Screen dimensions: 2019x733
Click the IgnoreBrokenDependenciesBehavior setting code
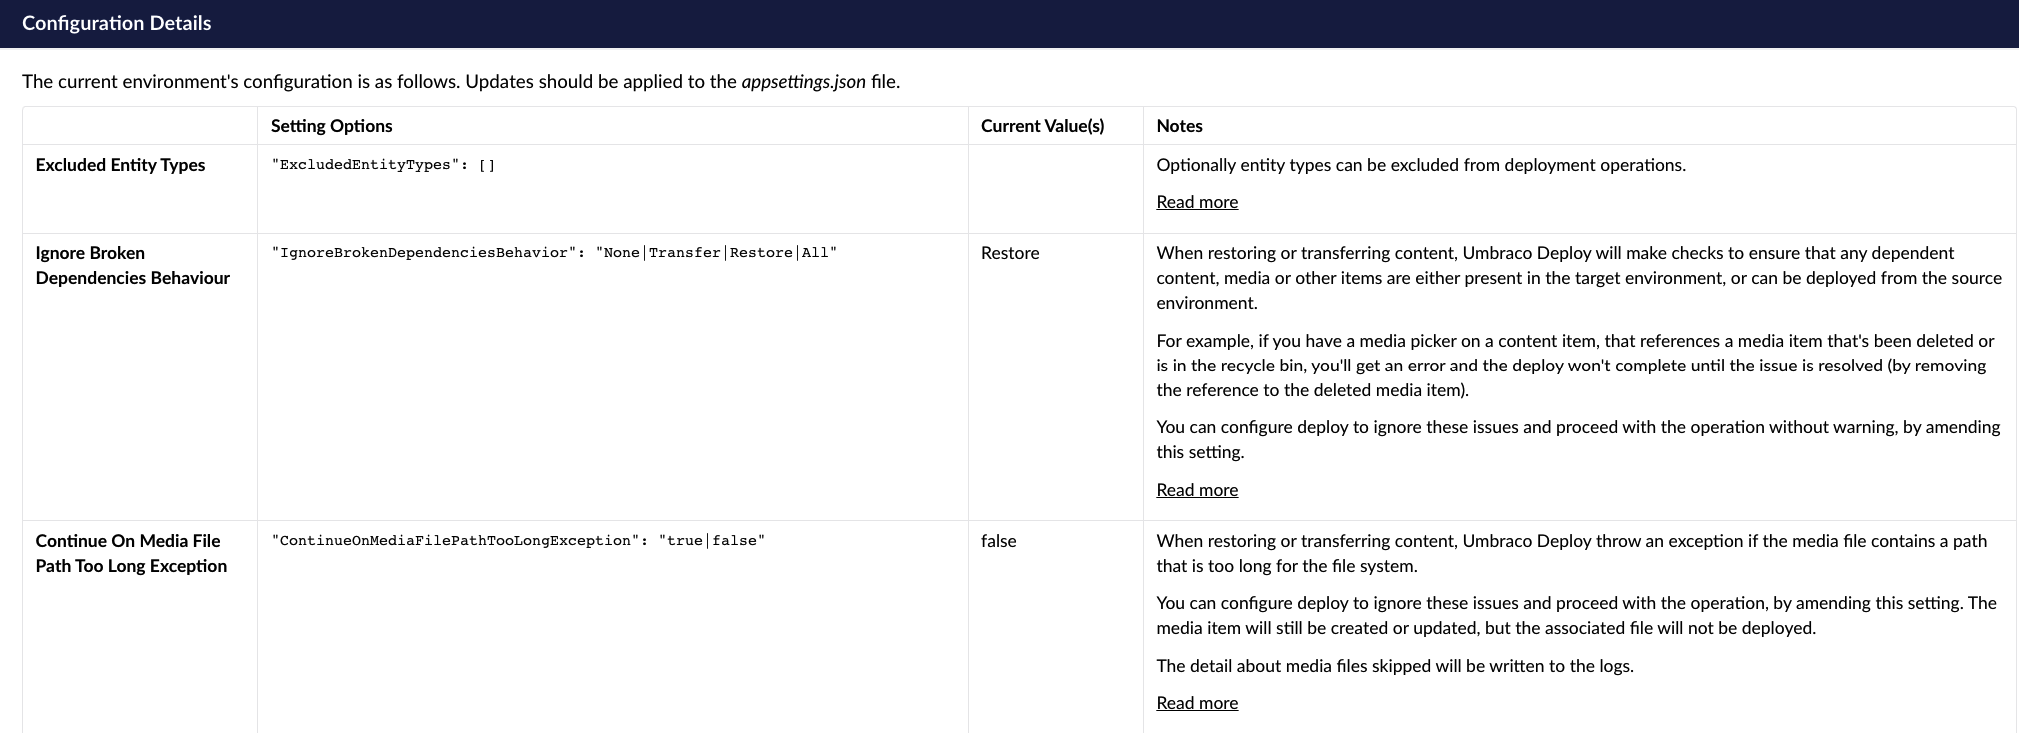point(553,253)
